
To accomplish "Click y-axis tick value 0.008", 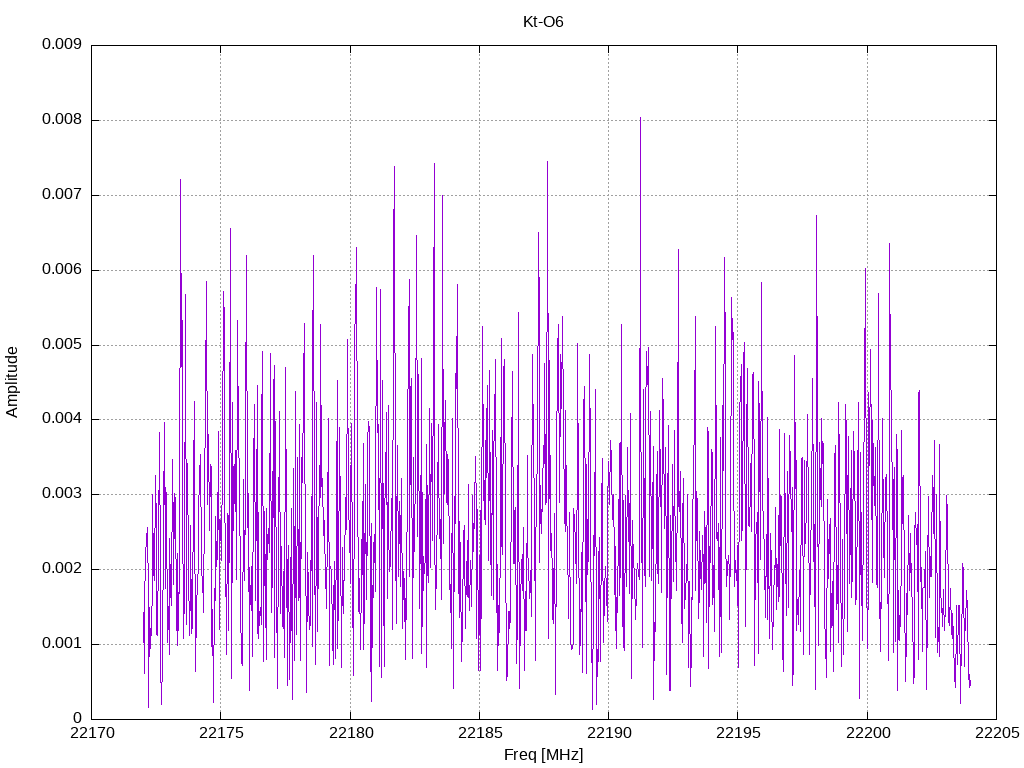I will (62, 120).
